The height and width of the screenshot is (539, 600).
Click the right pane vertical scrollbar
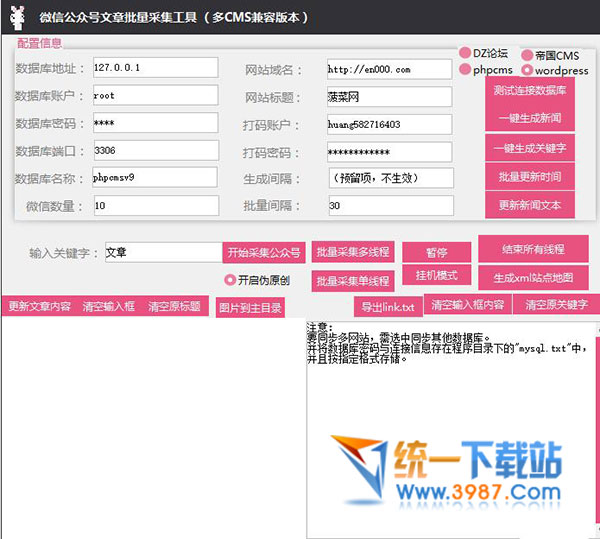click(x=598, y=430)
